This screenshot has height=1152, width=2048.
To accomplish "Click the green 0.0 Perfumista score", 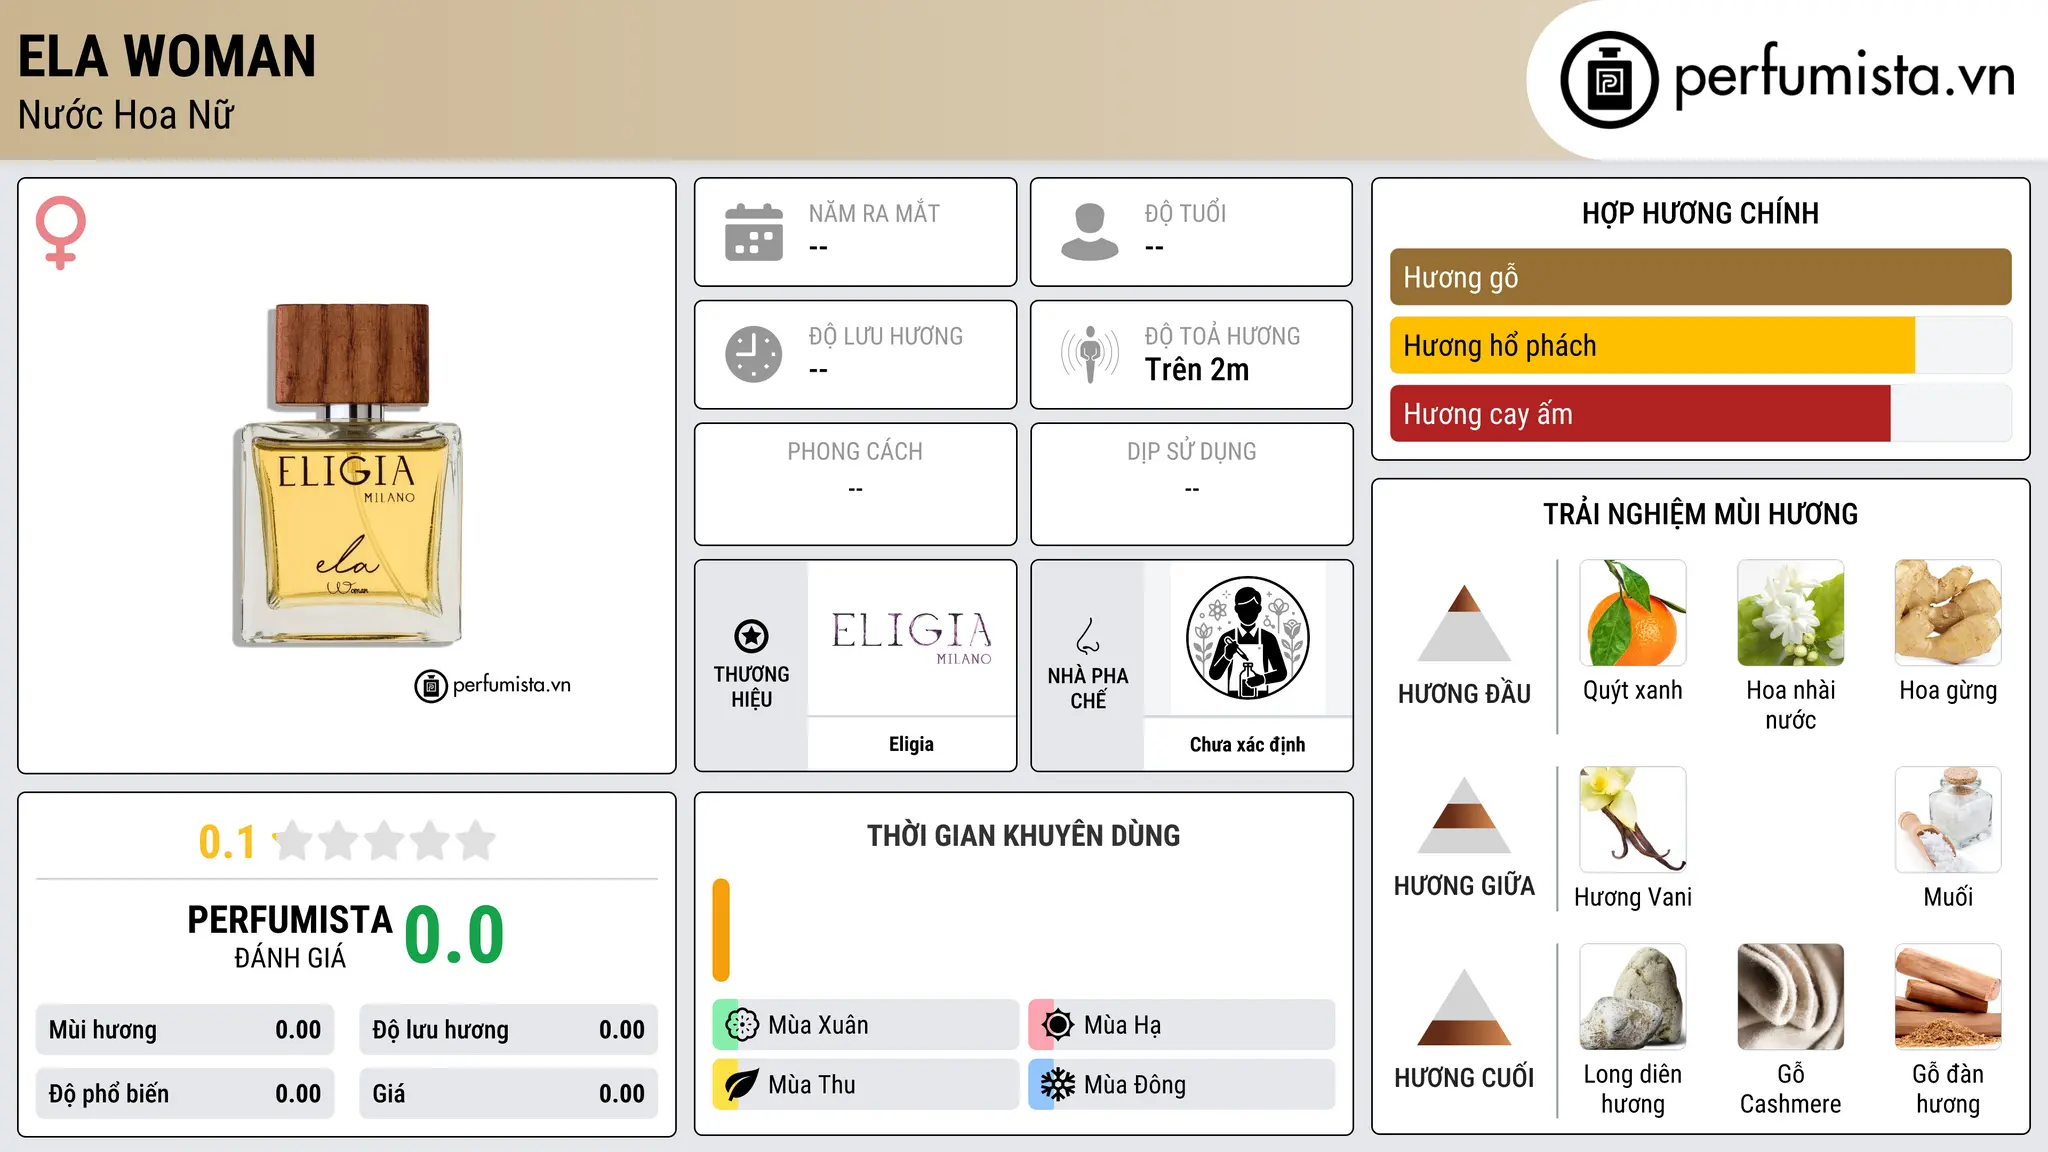I will [x=454, y=935].
